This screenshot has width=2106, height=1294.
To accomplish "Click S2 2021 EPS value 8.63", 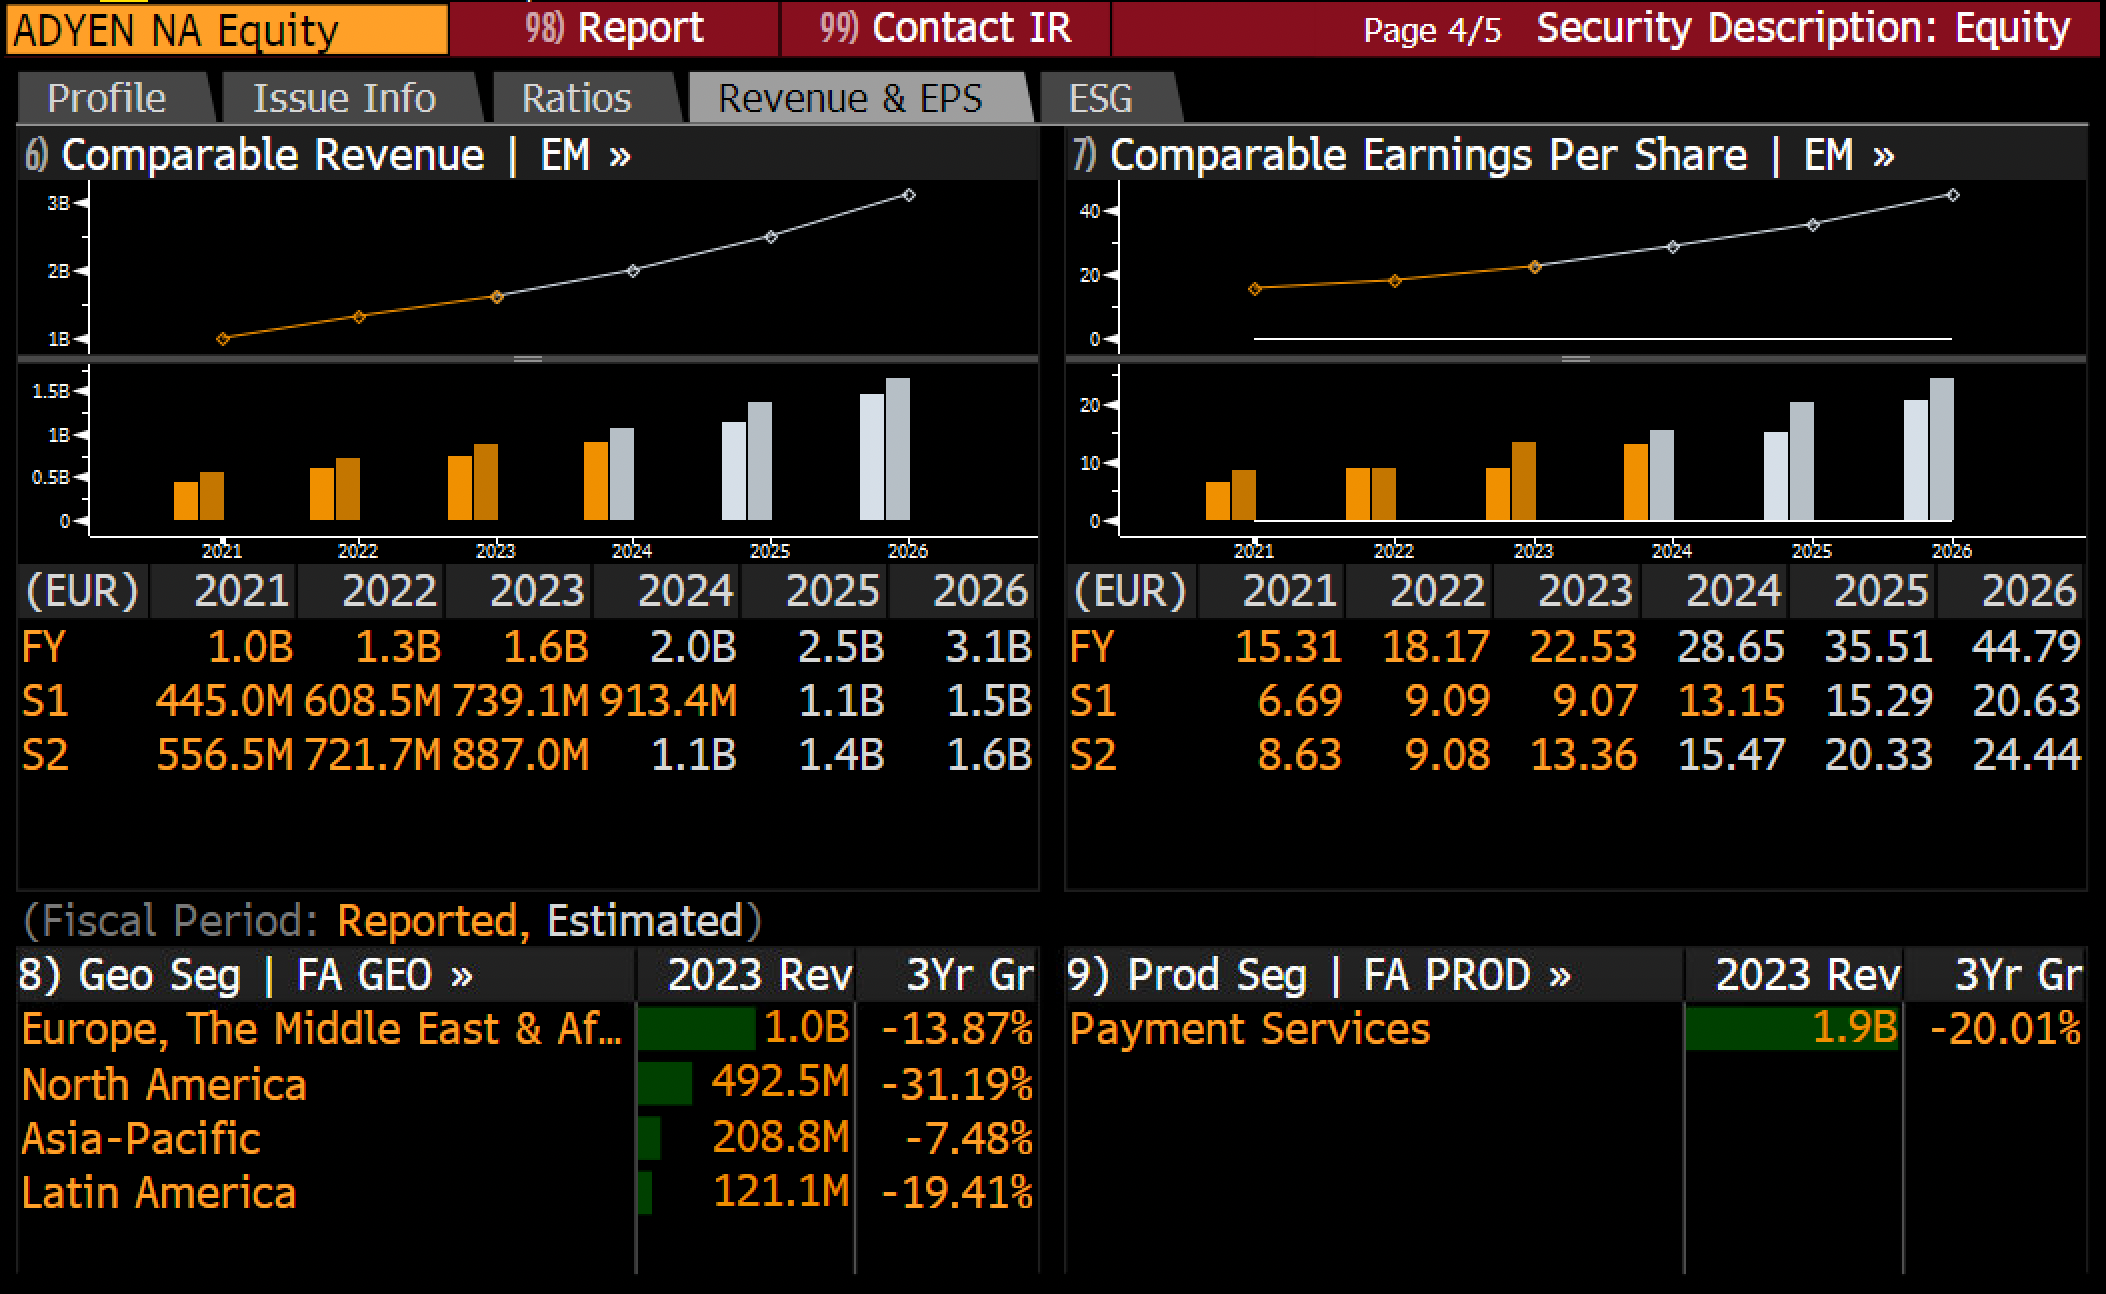I will 1299,755.
